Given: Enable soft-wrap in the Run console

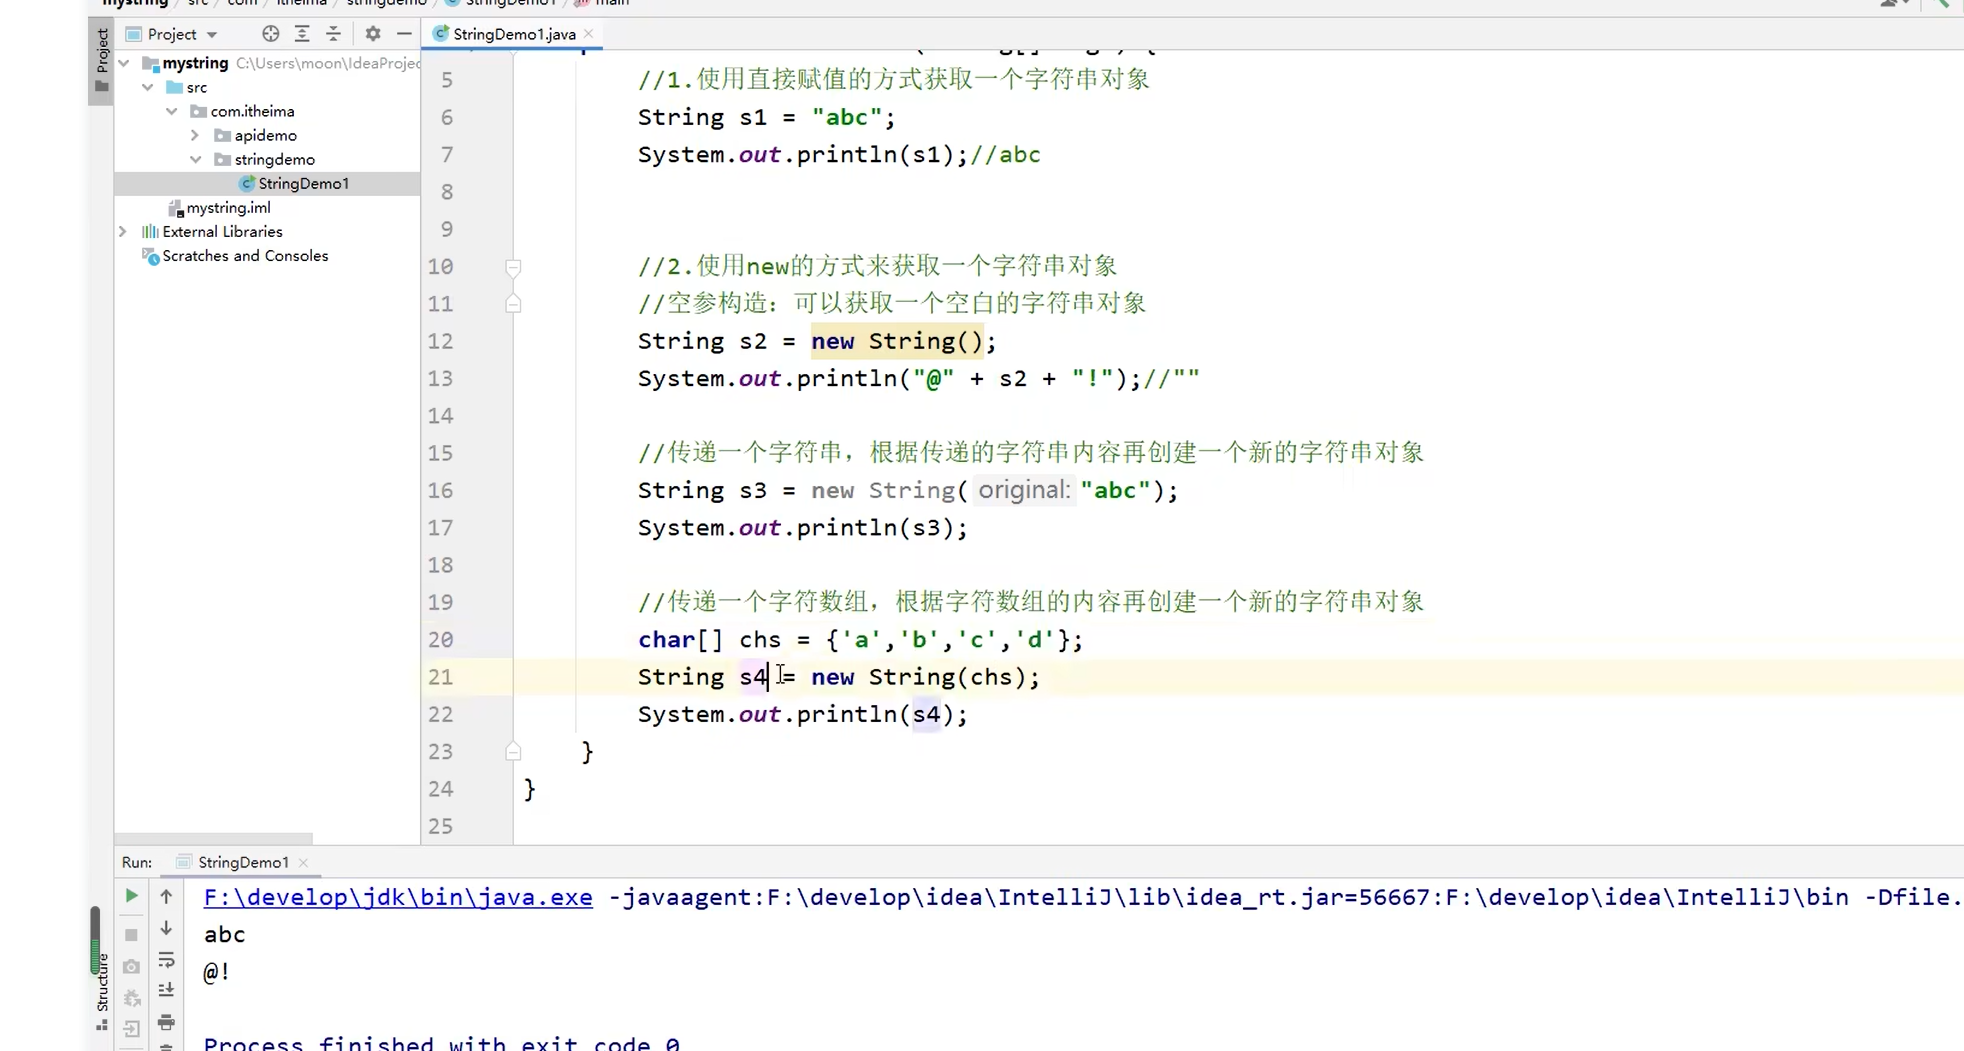Looking at the screenshot, I should click(x=167, y=959).
